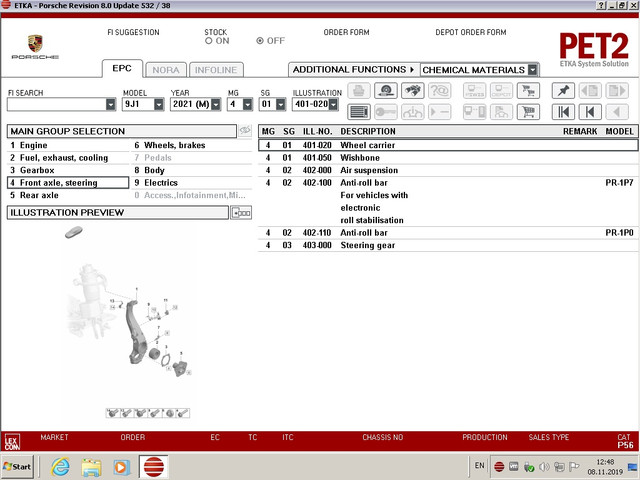Open the double shopping carts icon
Screen dimensions: 640x480
click(x=528, y=91)
